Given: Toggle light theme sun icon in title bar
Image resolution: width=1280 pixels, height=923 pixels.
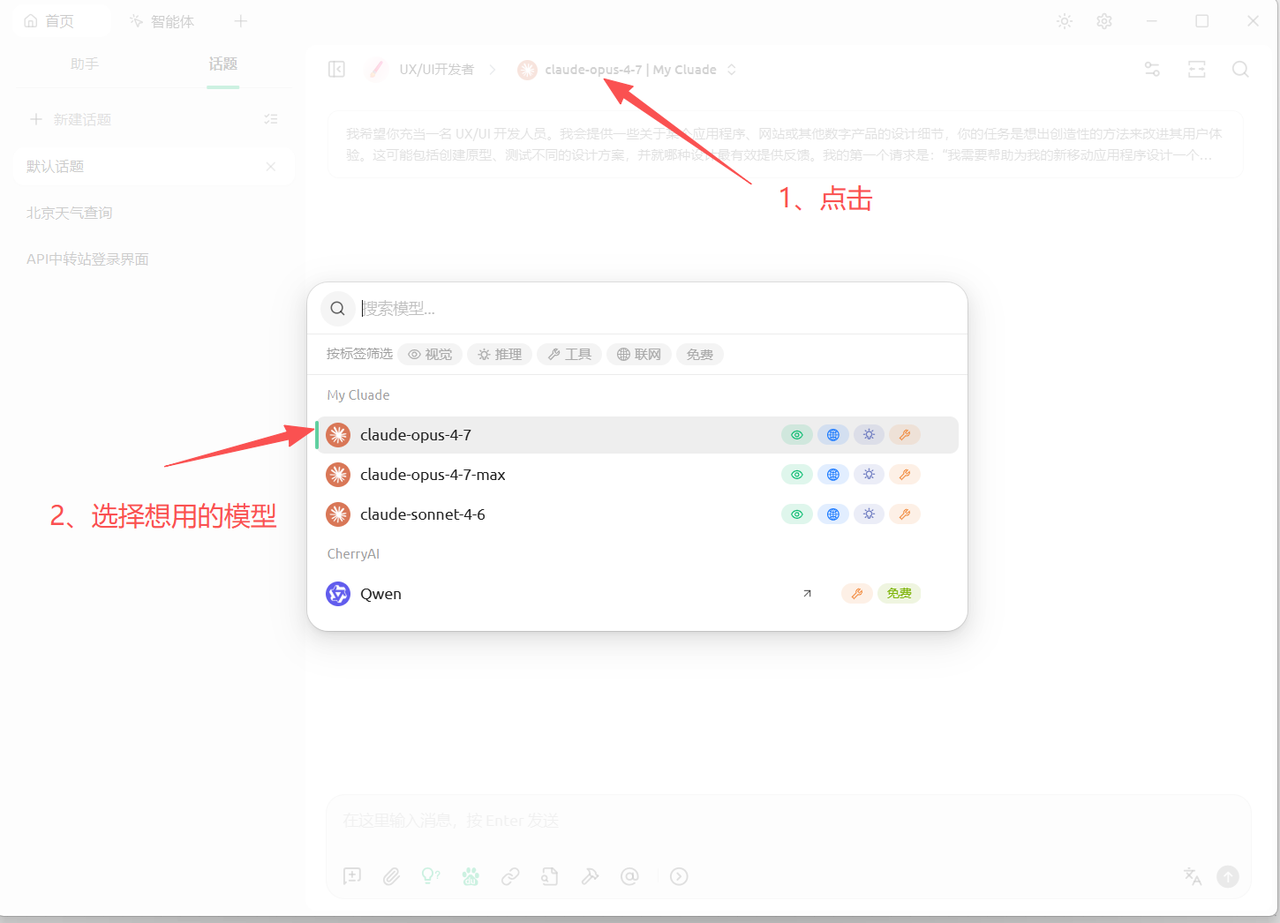Looking at the screenshot, I should [1064, 21].
